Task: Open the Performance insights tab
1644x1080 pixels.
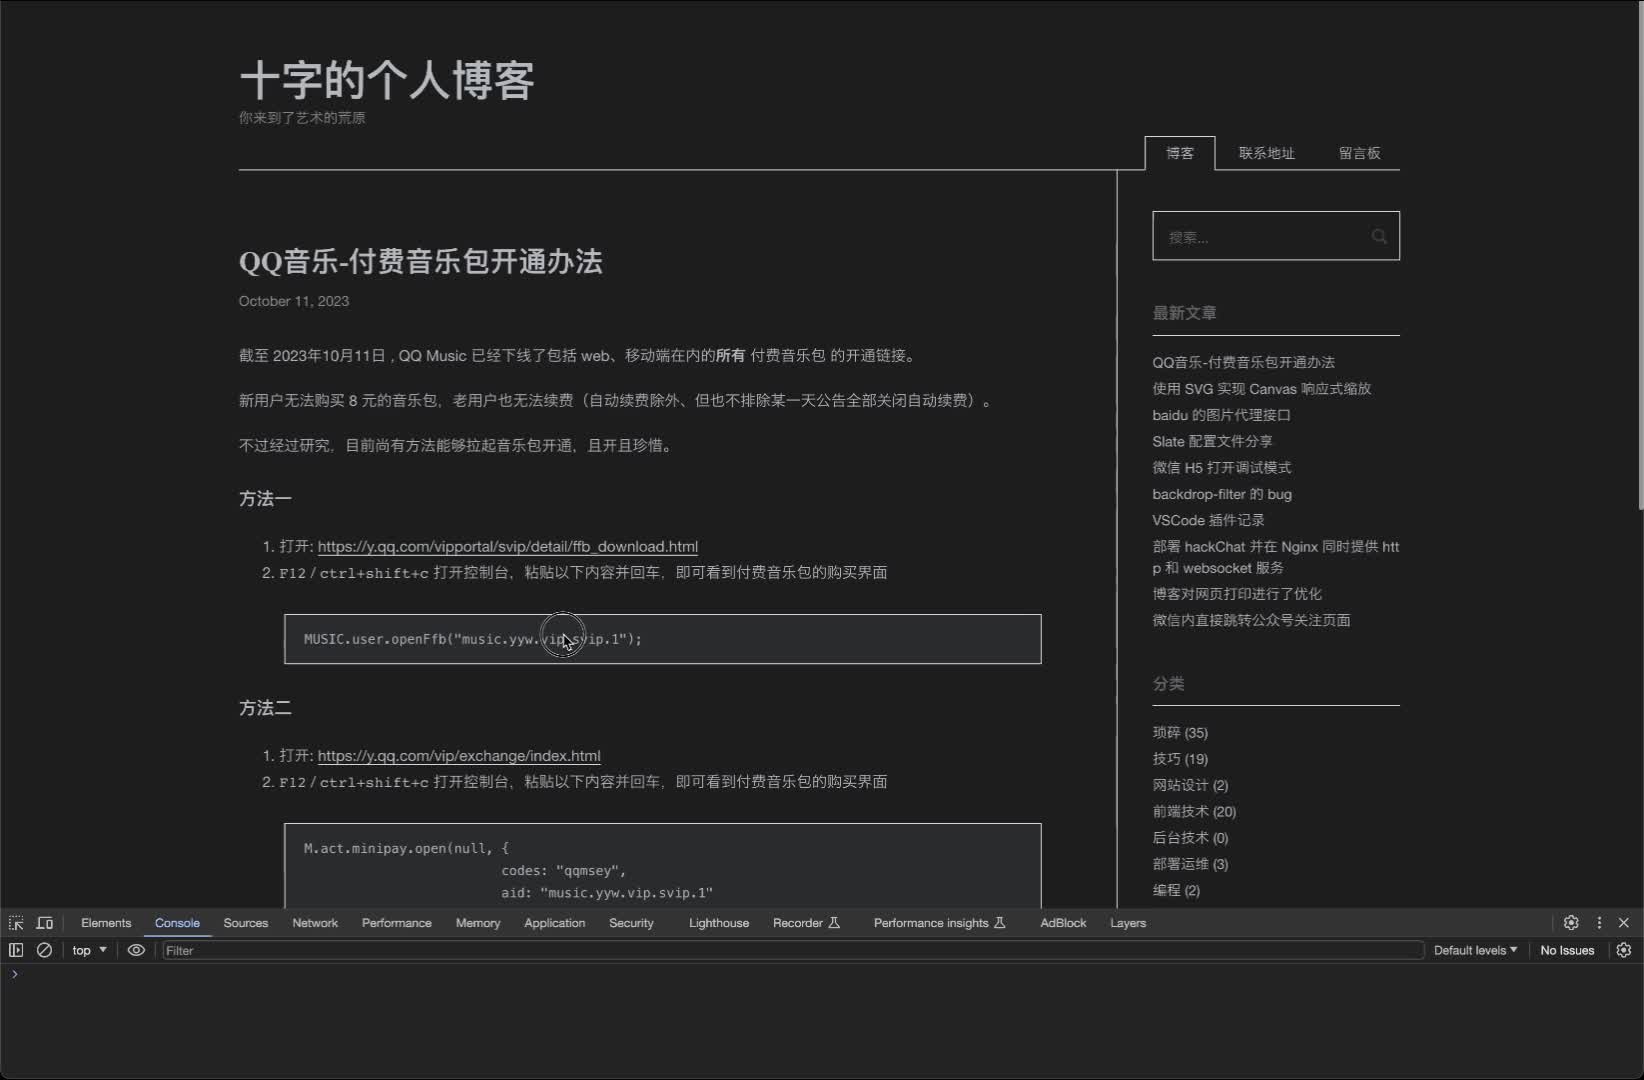Action: click(939, 923)
